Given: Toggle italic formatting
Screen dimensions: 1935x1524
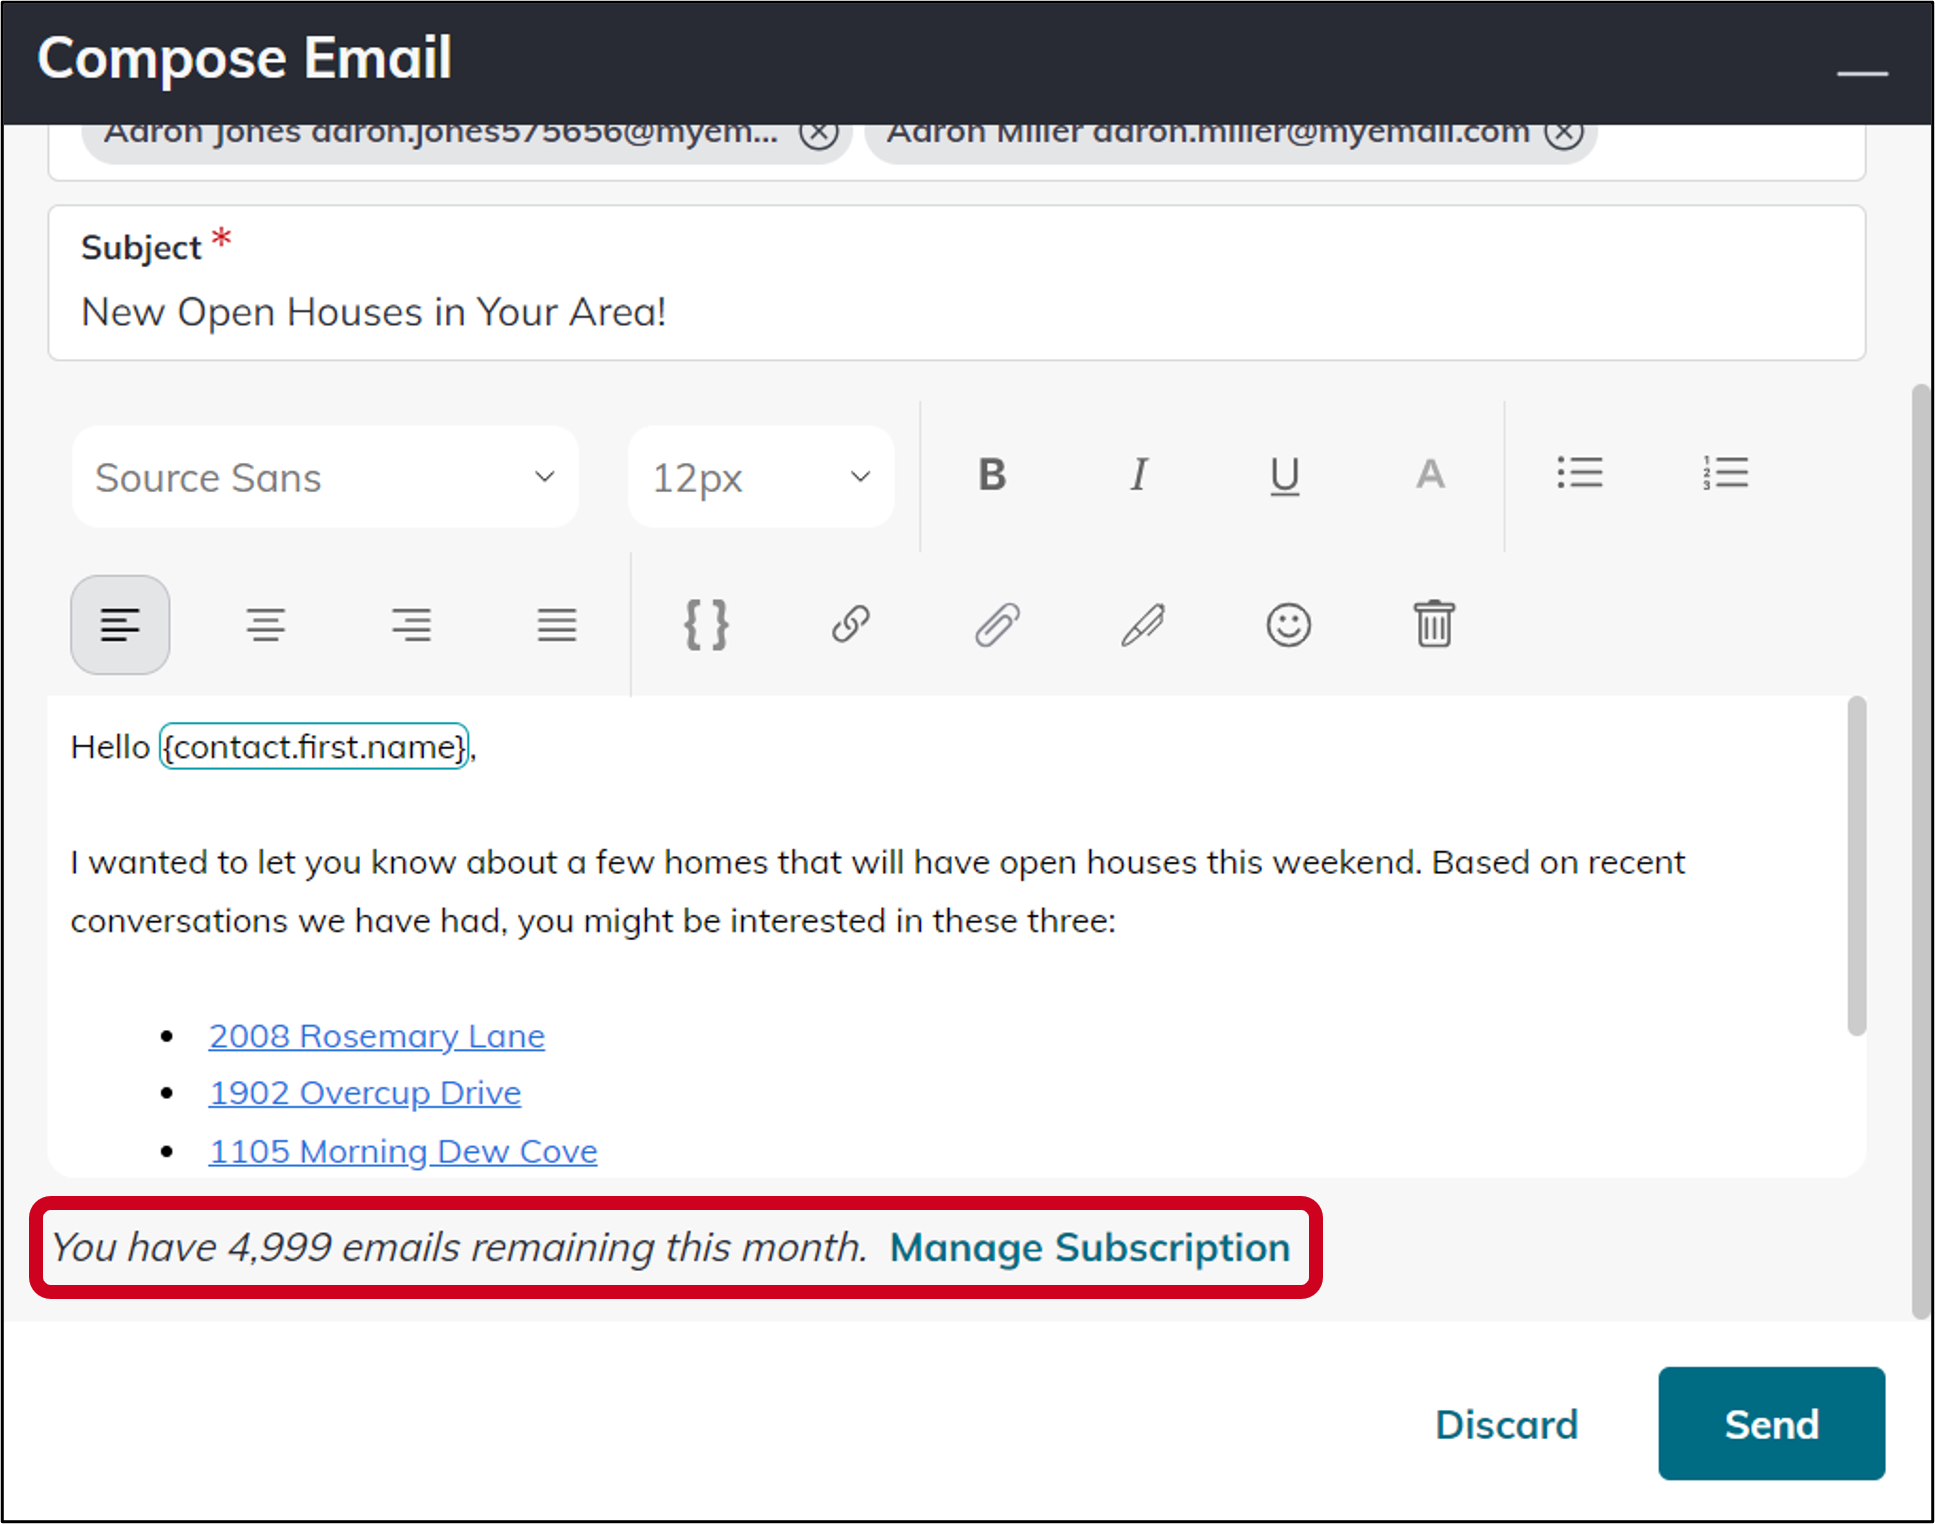Looking at the screenshot, I should tap(1138, 475).
